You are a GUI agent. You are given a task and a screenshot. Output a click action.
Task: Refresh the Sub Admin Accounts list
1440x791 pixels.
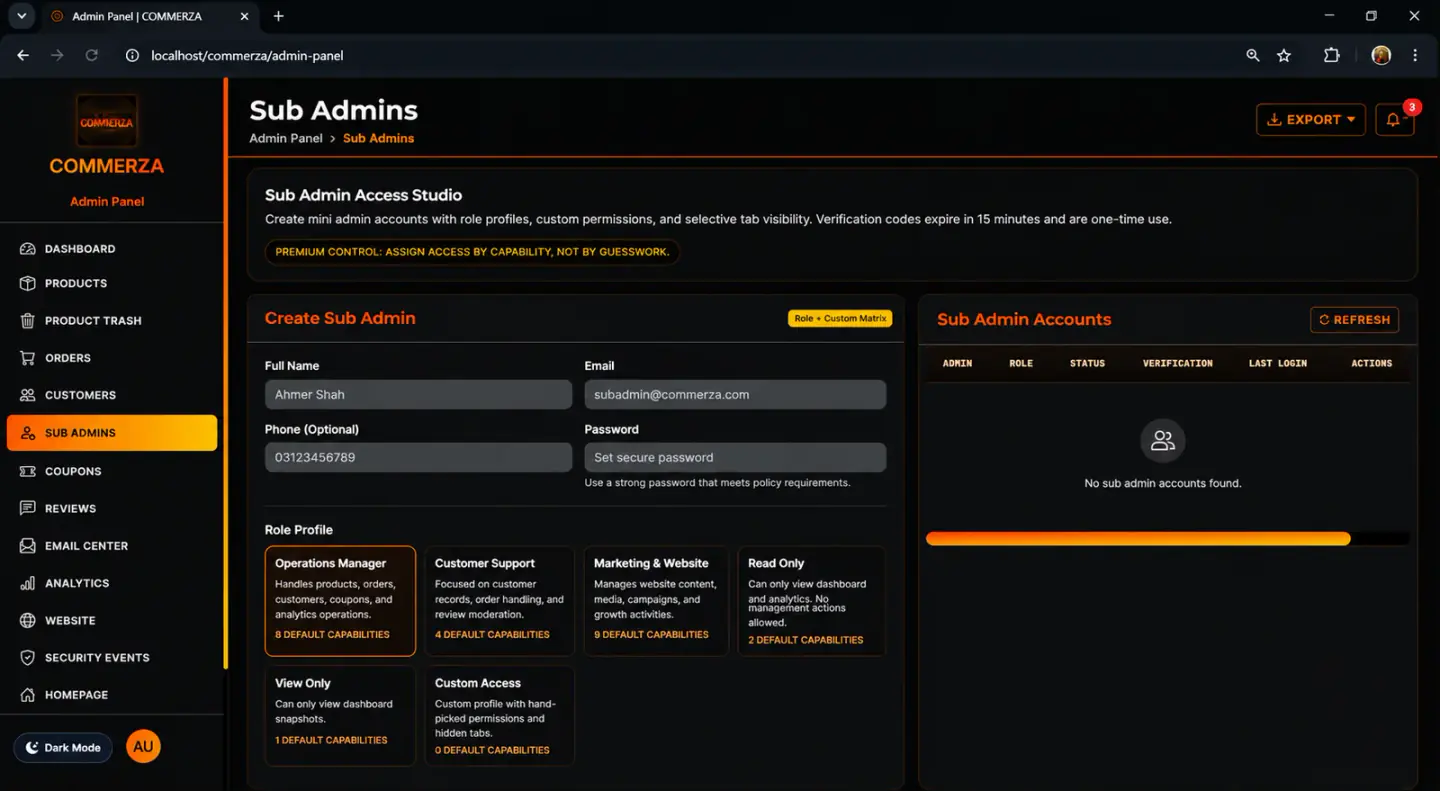[1354, 320]
